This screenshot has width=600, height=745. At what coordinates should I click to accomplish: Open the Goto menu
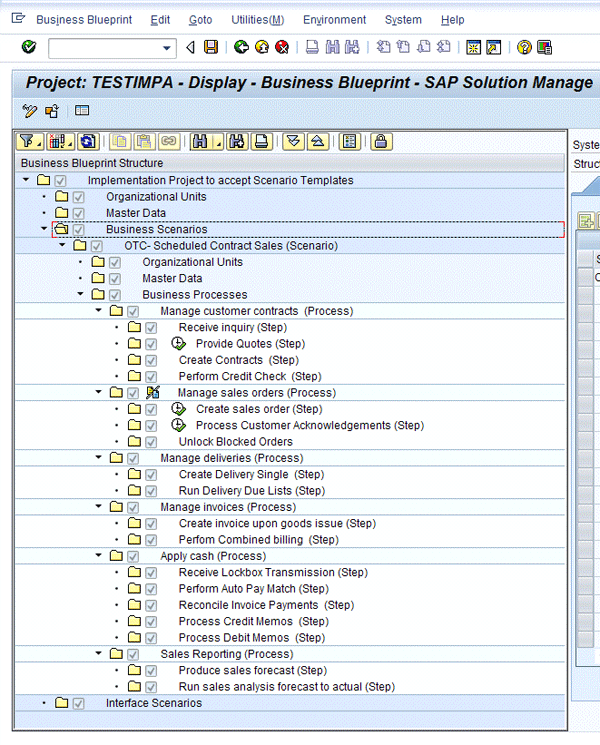(200, 20)
